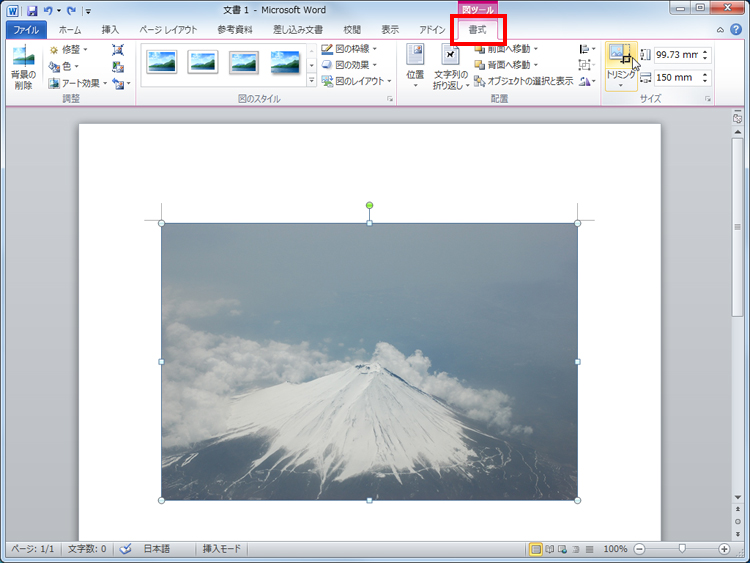Click the Save icon in Quick Access
This screenshot has width=750, height=563.
click(x=32, y=11)
